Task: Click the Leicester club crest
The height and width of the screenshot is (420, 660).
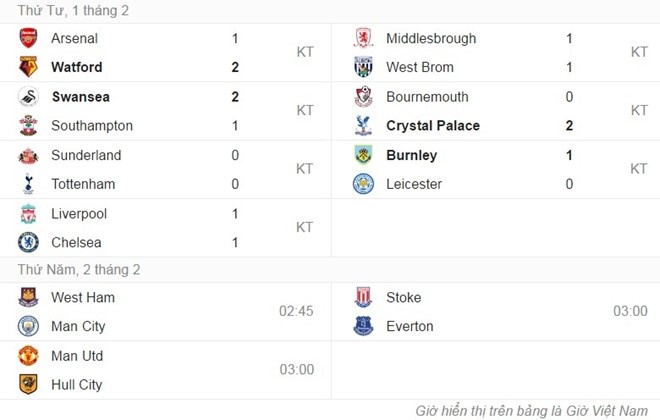Action: point(364,184)
